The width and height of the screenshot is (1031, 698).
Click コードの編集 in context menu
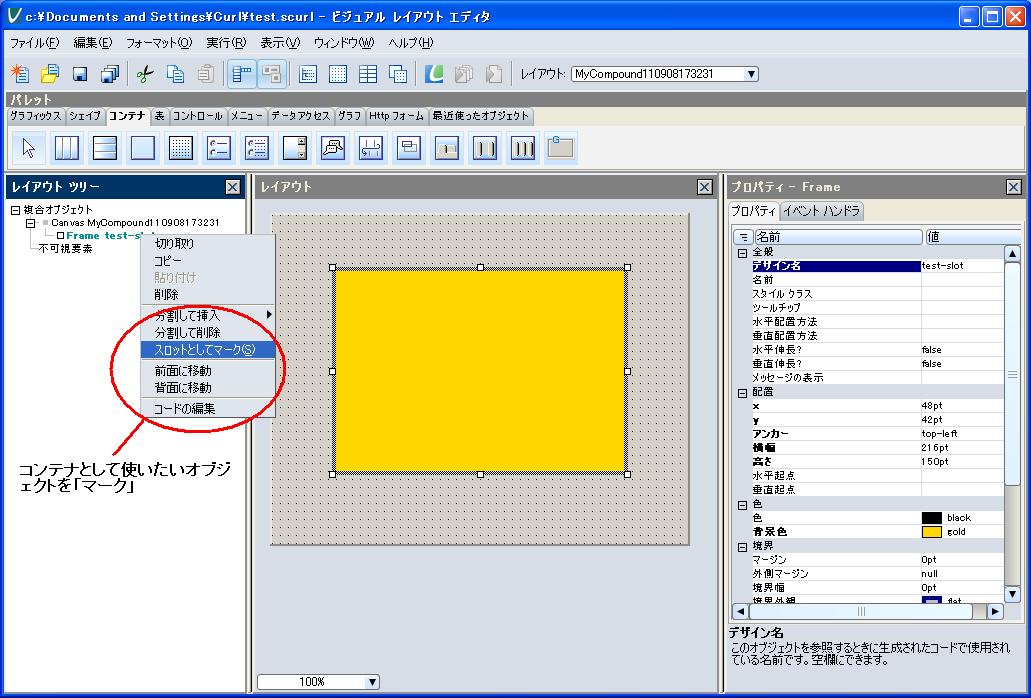(x=184, y=408)
